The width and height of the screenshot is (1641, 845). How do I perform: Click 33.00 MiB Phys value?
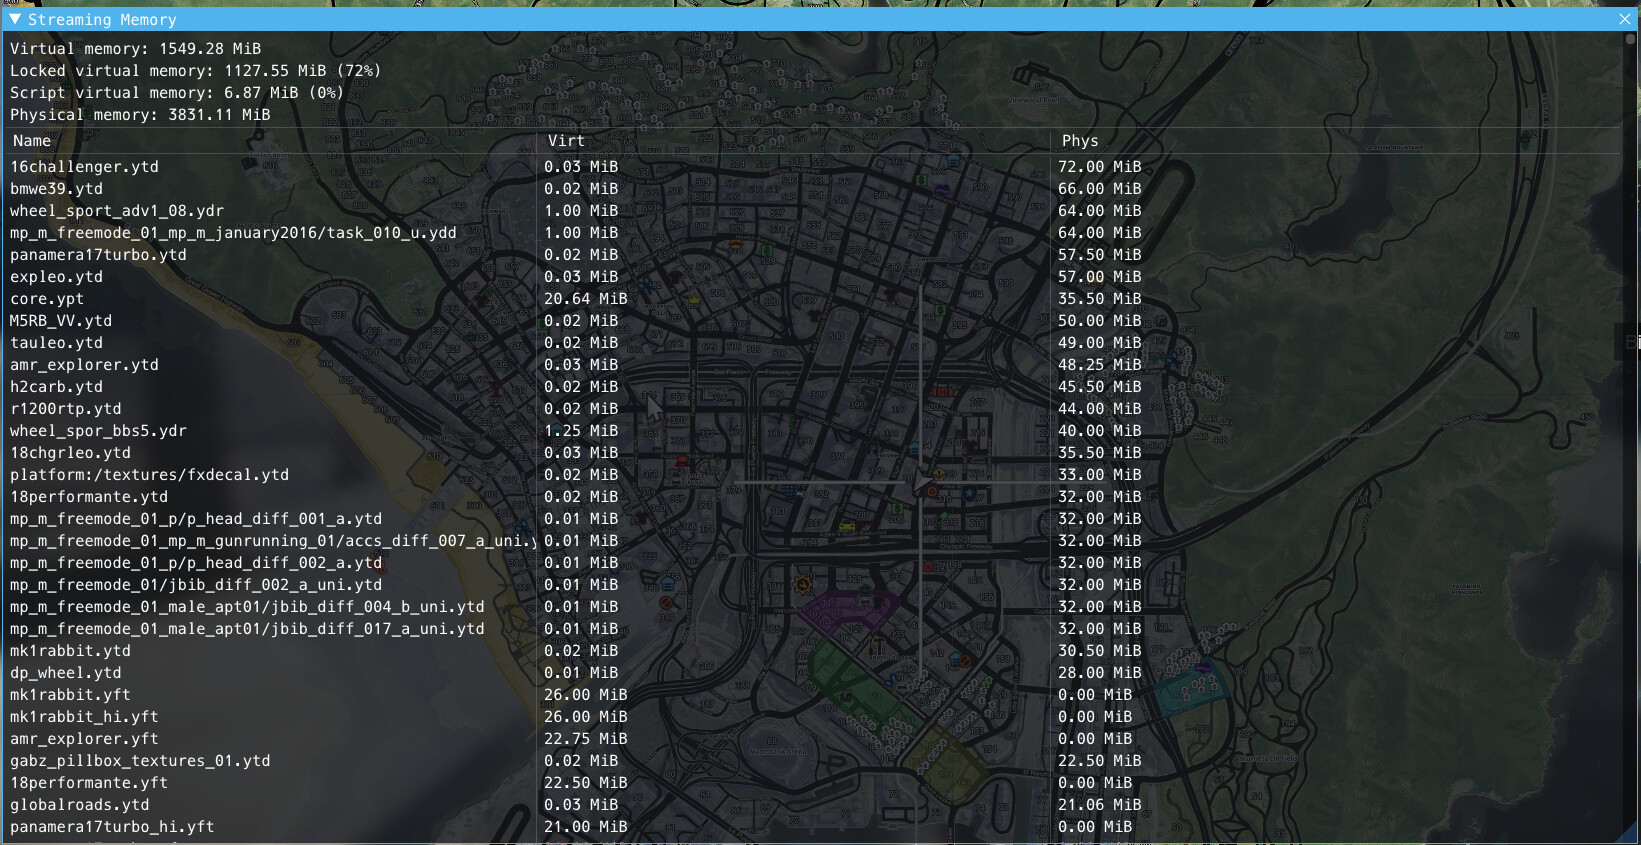click(x=1100, y=475)
